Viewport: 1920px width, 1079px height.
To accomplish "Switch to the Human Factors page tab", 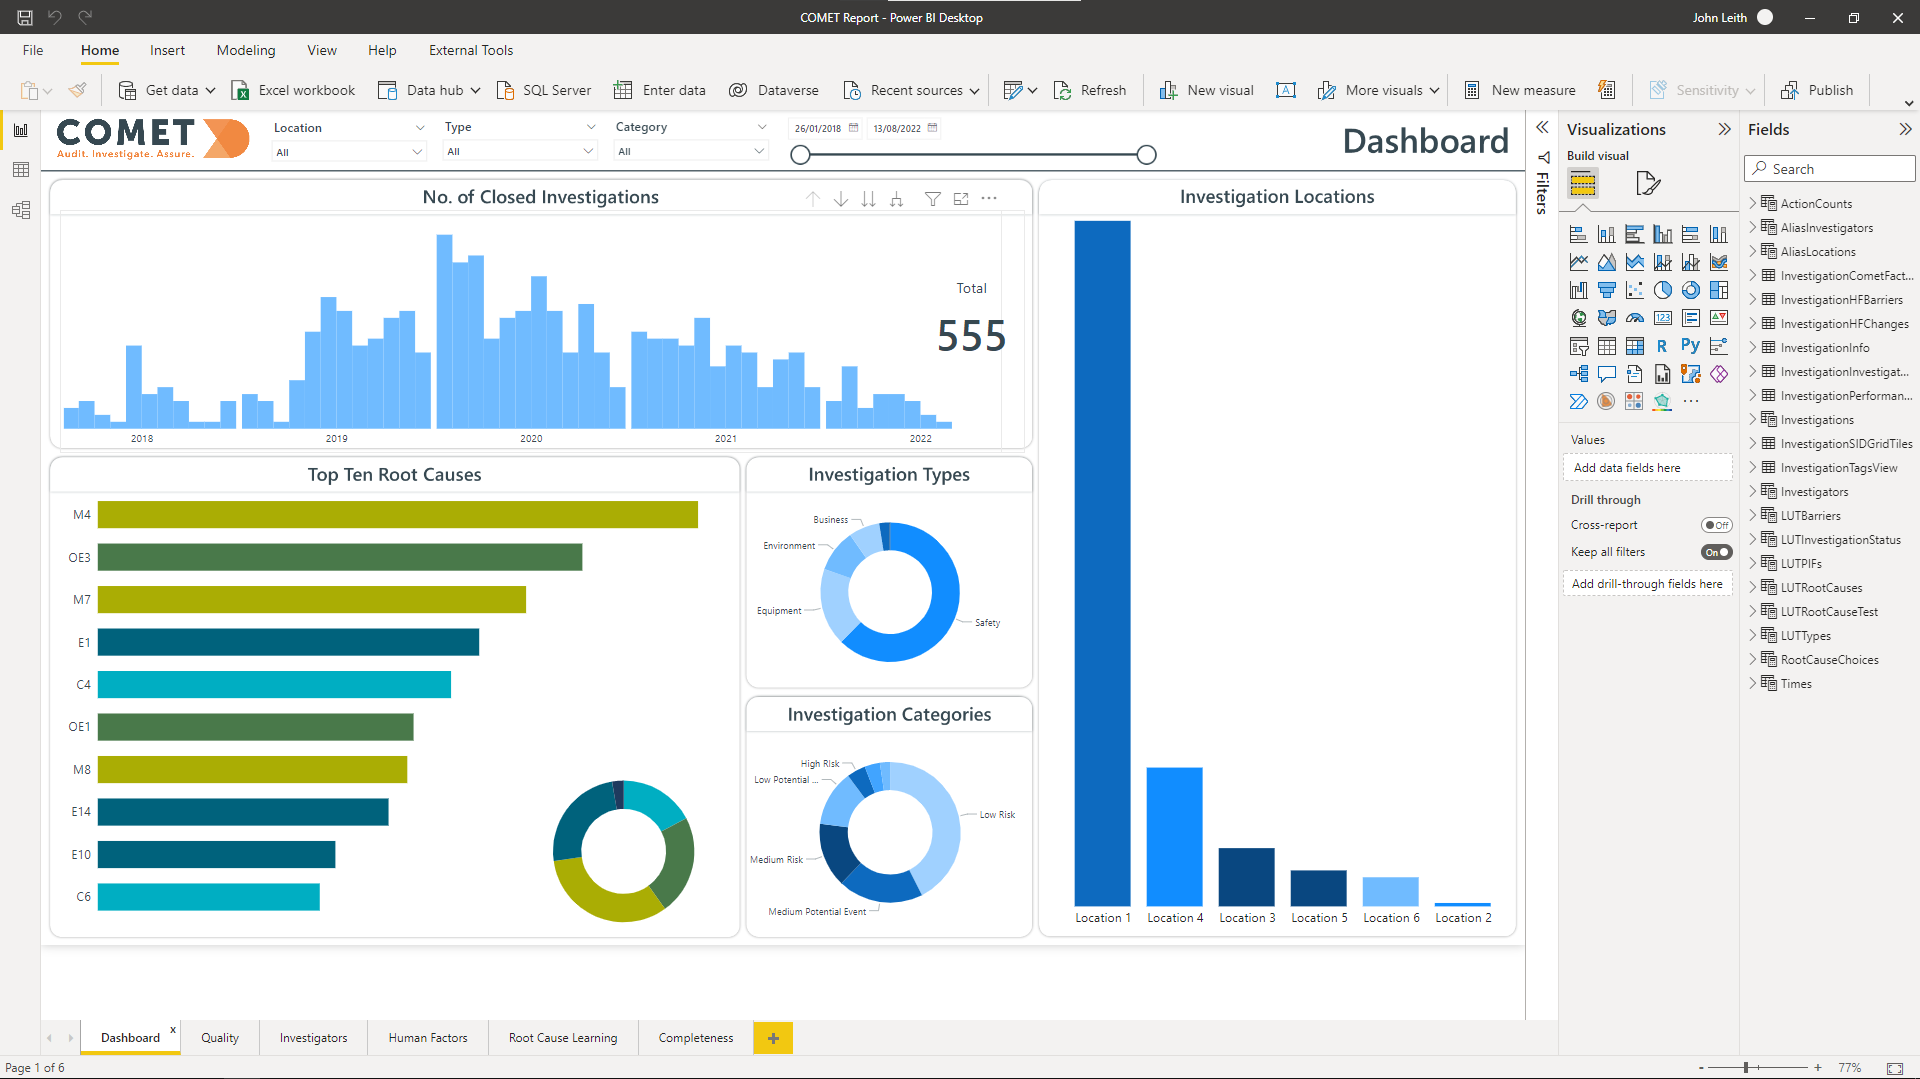I will pyautogui.click(x=427, y=1038).
